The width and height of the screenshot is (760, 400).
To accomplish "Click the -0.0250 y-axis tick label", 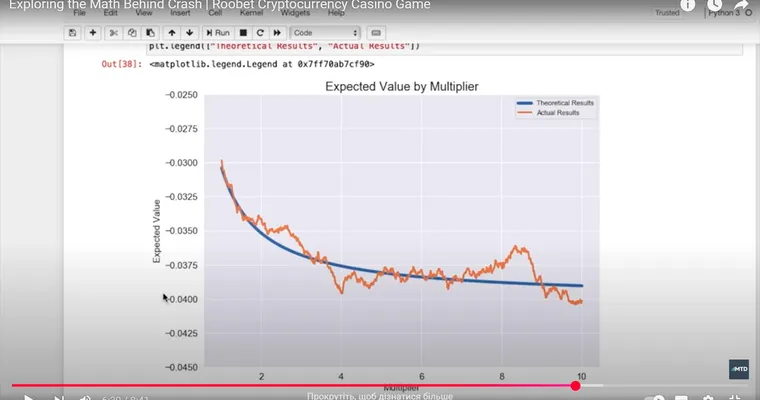I will 181,95.
